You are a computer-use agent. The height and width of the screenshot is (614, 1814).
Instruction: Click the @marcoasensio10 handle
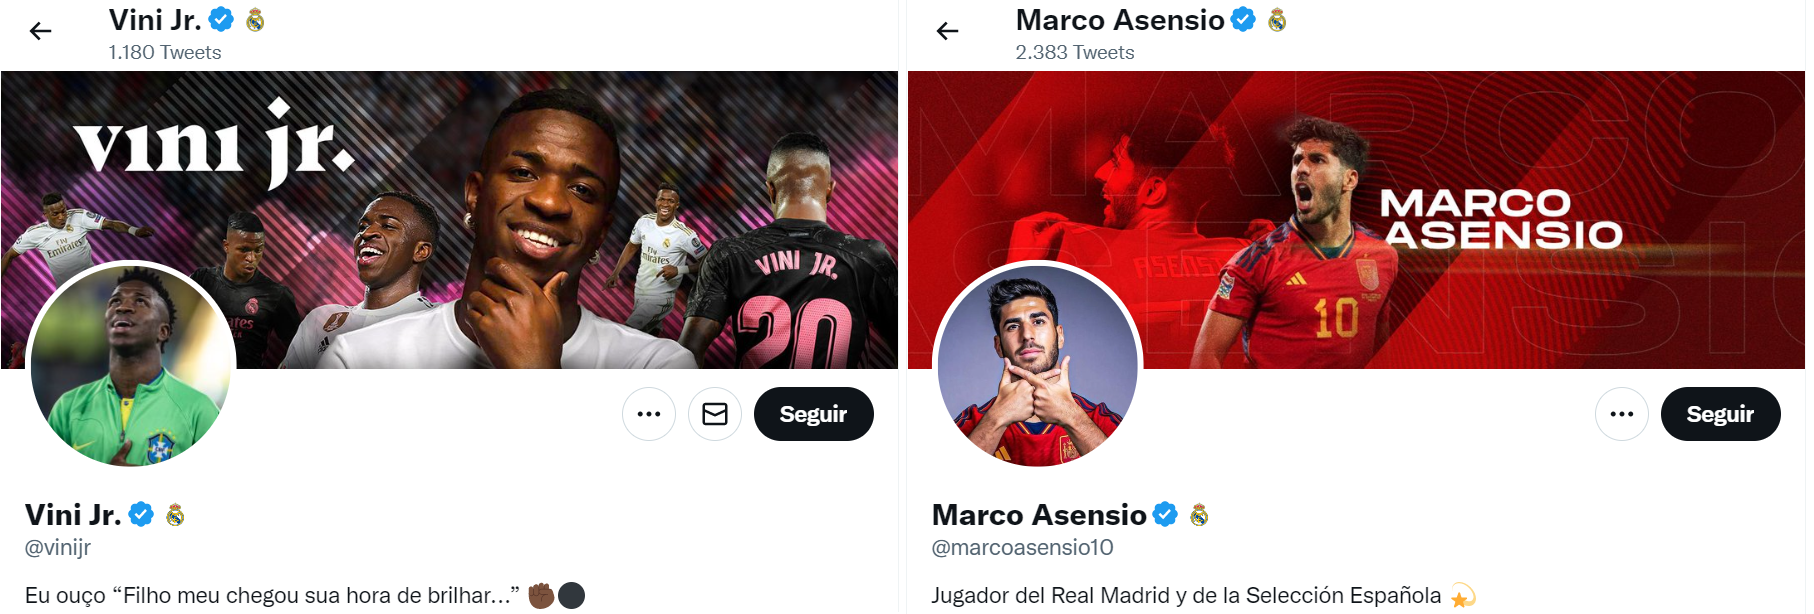[x=1022, y=548]
